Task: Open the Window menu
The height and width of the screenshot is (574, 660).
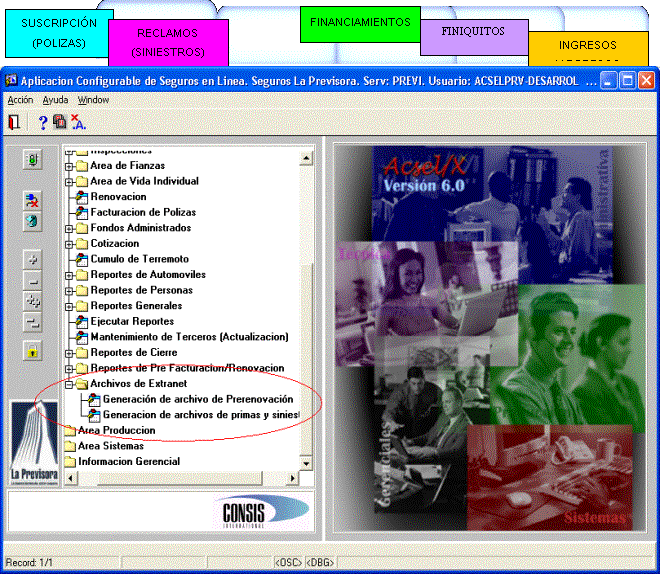Action: pyautogui.click(x=93, y=100)
